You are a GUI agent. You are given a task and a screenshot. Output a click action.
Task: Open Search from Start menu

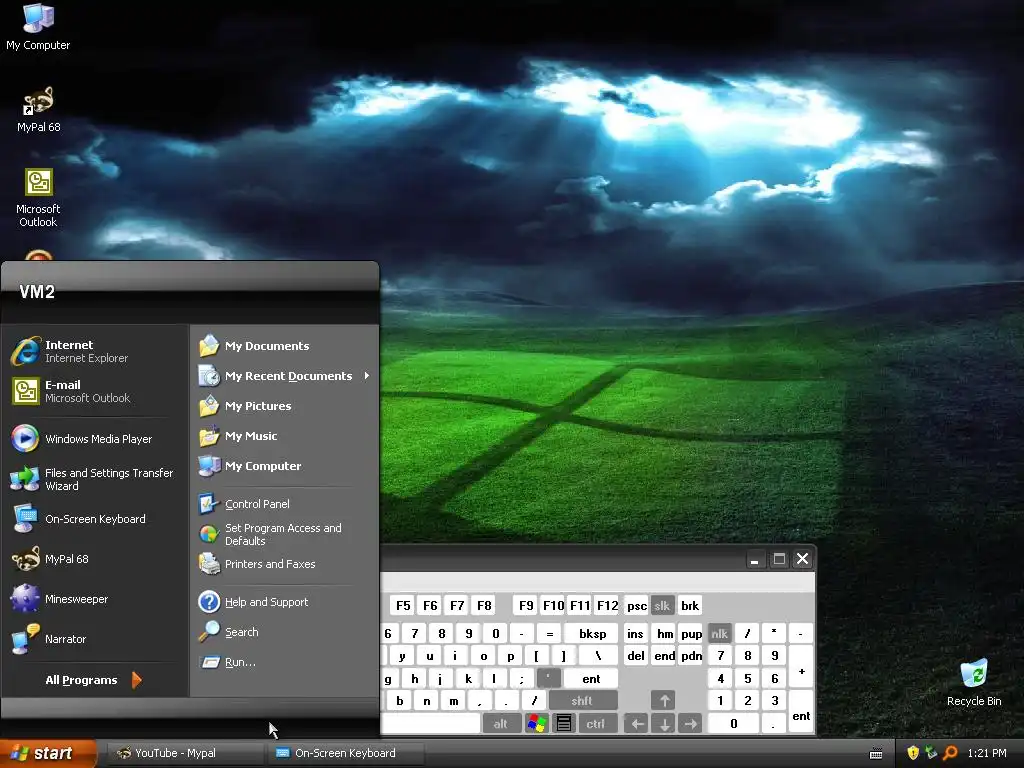point(285,632)
